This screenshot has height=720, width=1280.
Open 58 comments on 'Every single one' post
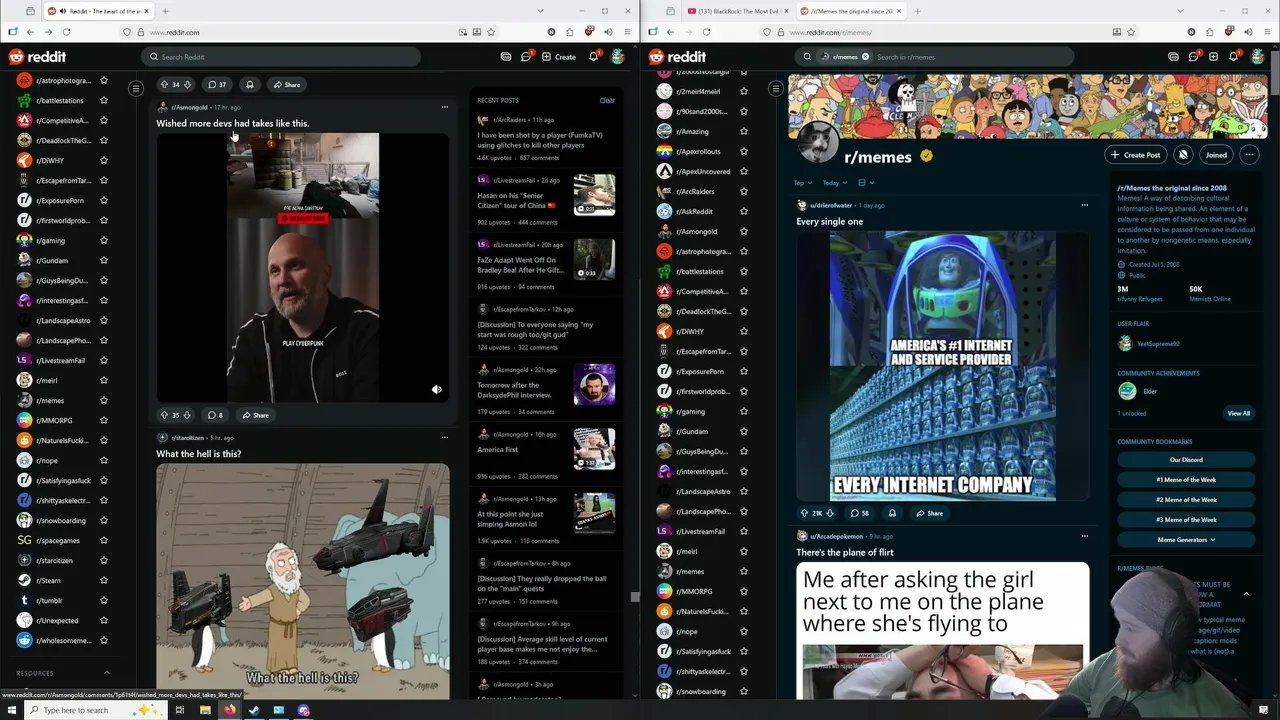tap(859, 513)
